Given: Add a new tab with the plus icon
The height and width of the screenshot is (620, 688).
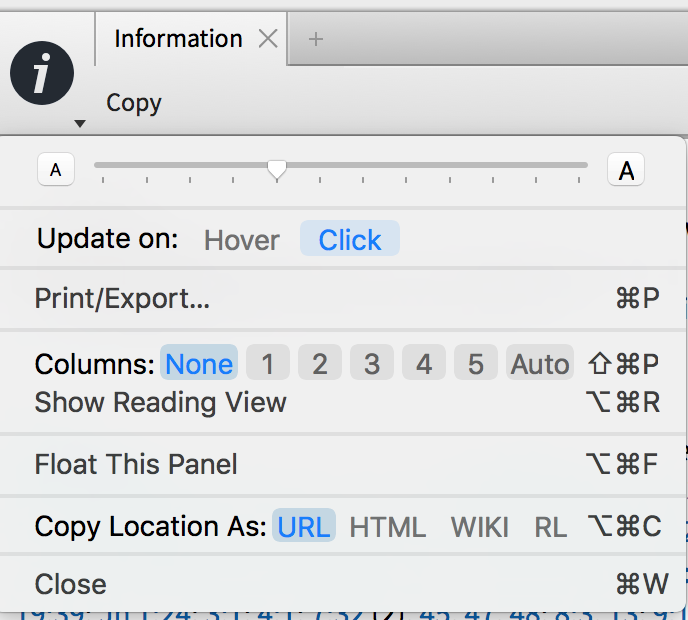Looking at the screenshot, I should [x=316, y=39].
